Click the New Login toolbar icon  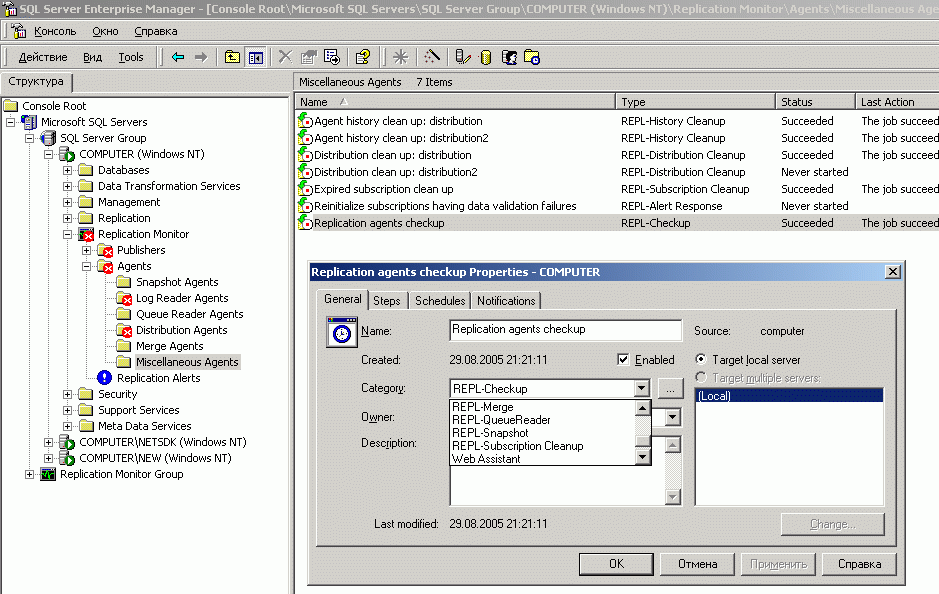(509, 57)
